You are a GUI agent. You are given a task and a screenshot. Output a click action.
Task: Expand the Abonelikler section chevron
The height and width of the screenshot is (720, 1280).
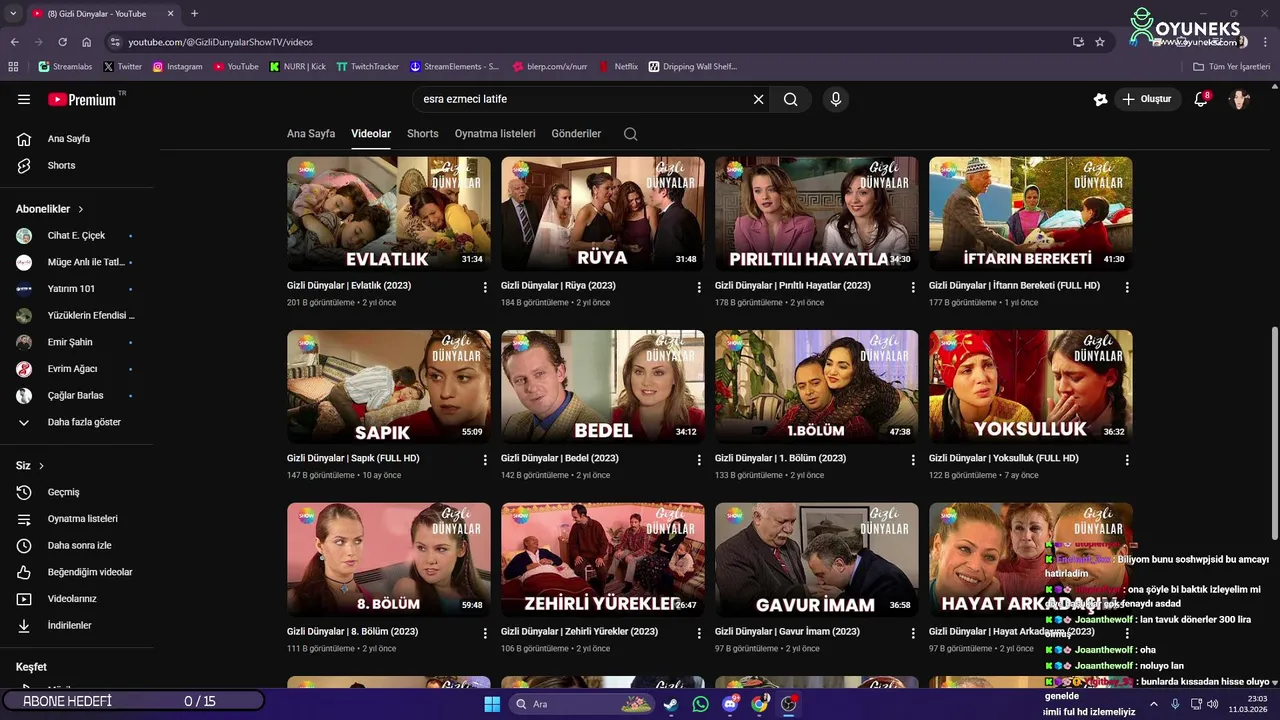point(81,209)
